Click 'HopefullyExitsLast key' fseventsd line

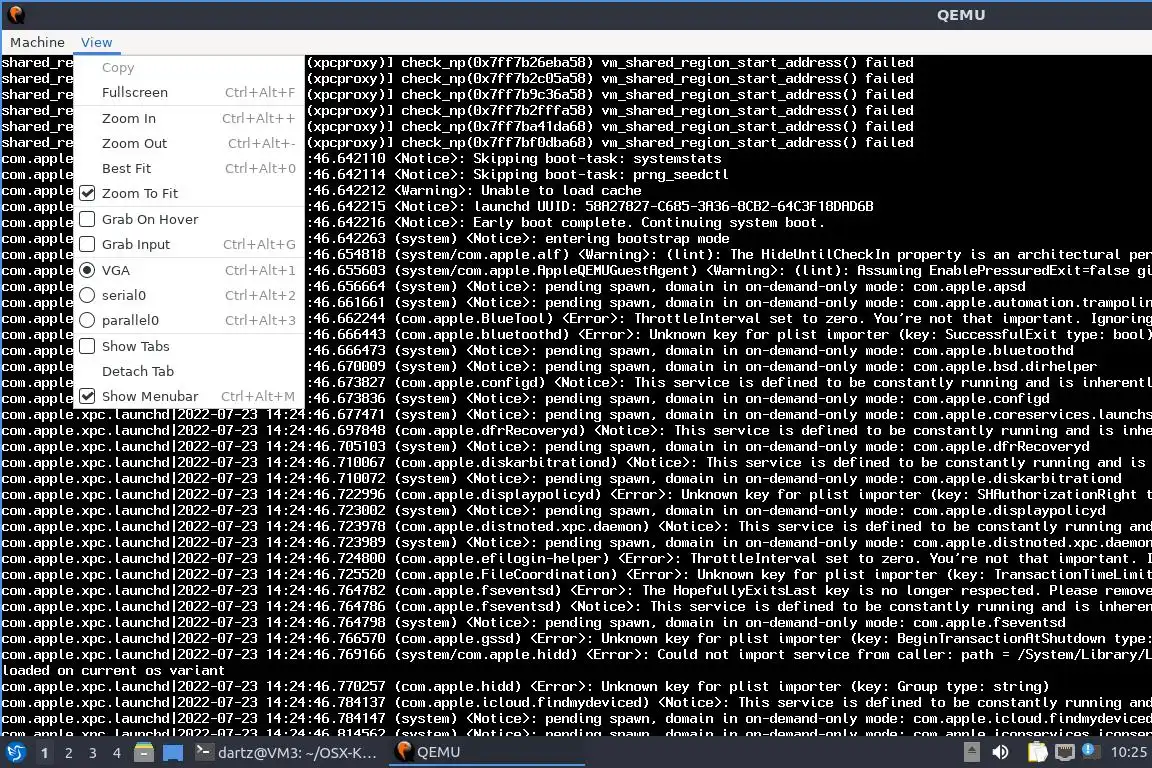576,590
